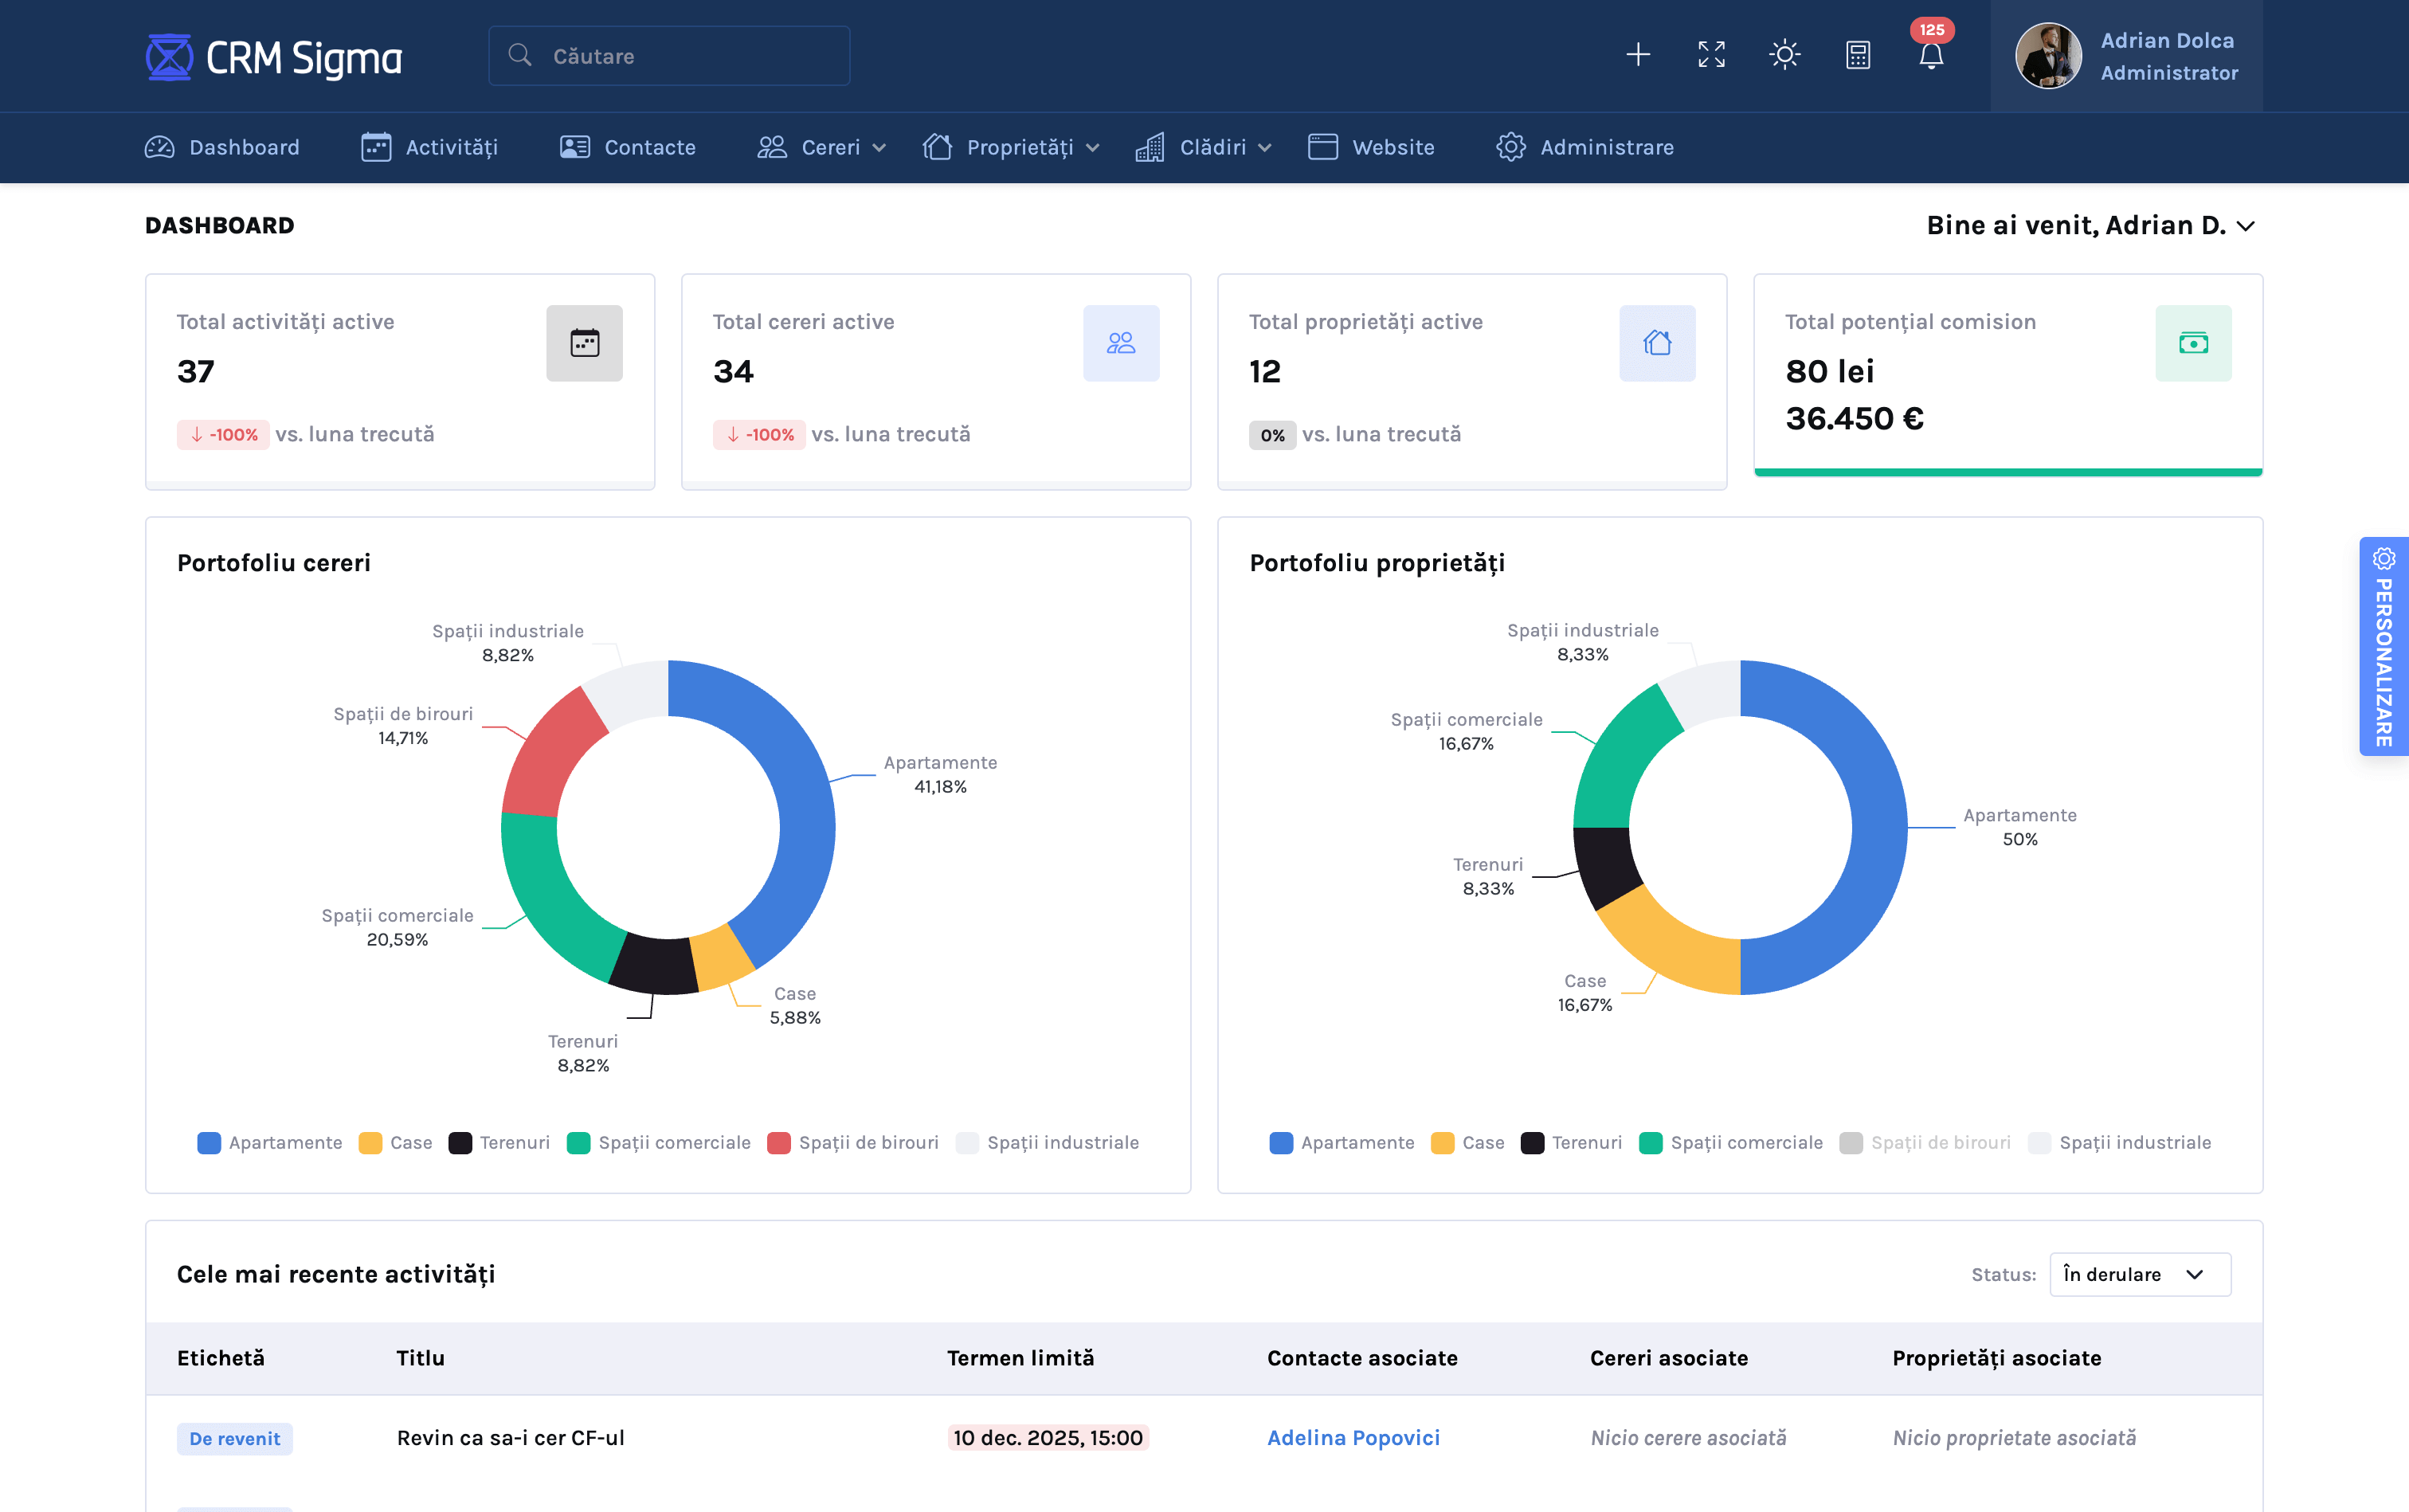Toggle fullscreen with the expand-arrows icon

(x=1711, y=55)
